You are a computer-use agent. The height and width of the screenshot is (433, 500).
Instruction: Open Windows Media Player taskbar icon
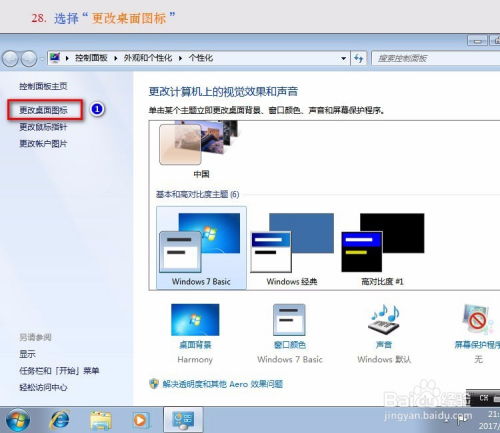click(x=140, y=420)
